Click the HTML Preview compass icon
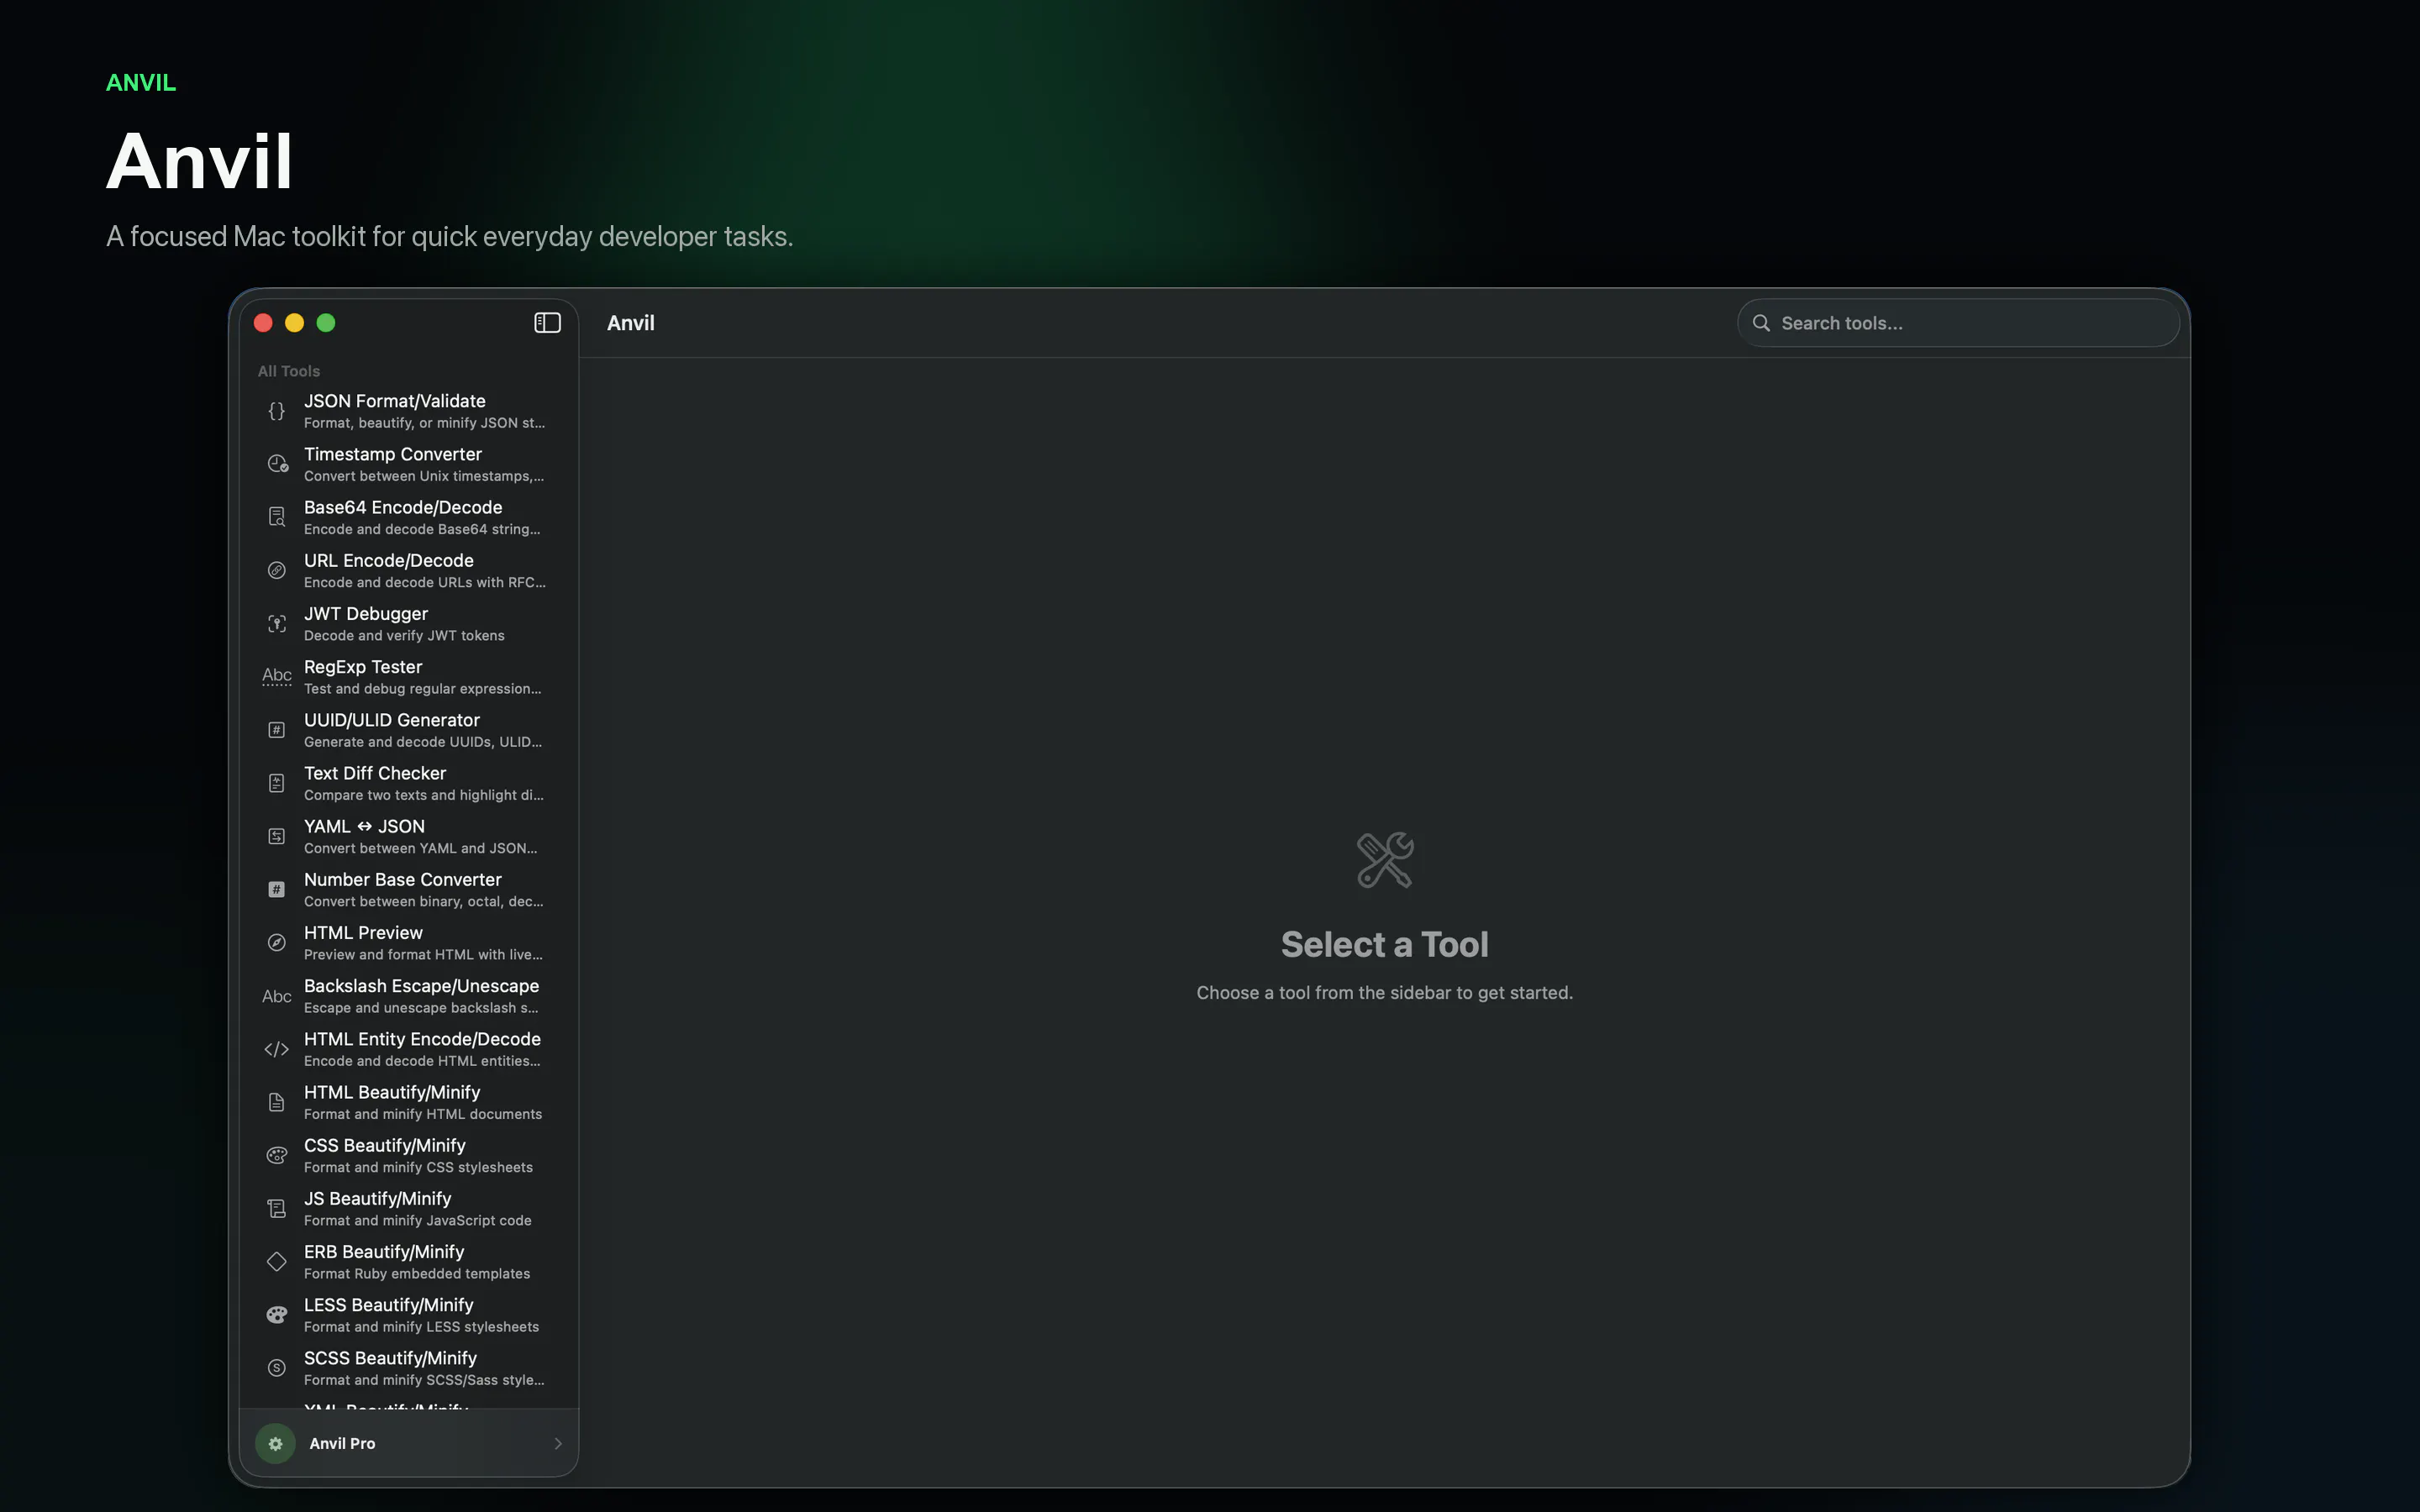 [x=277, y=942]
